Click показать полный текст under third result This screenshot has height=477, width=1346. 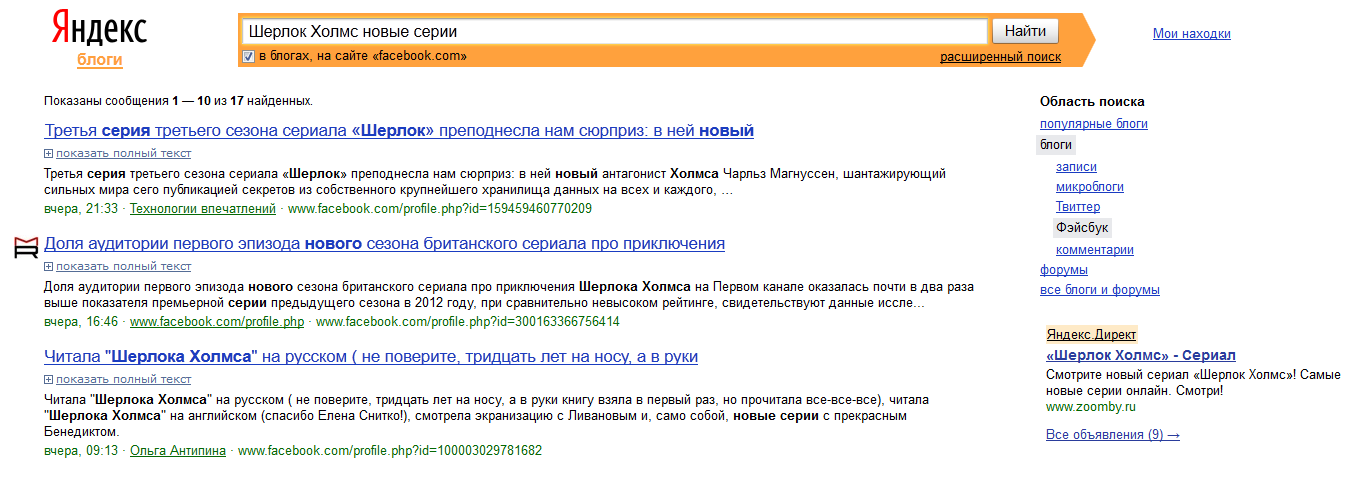point(123,380)
